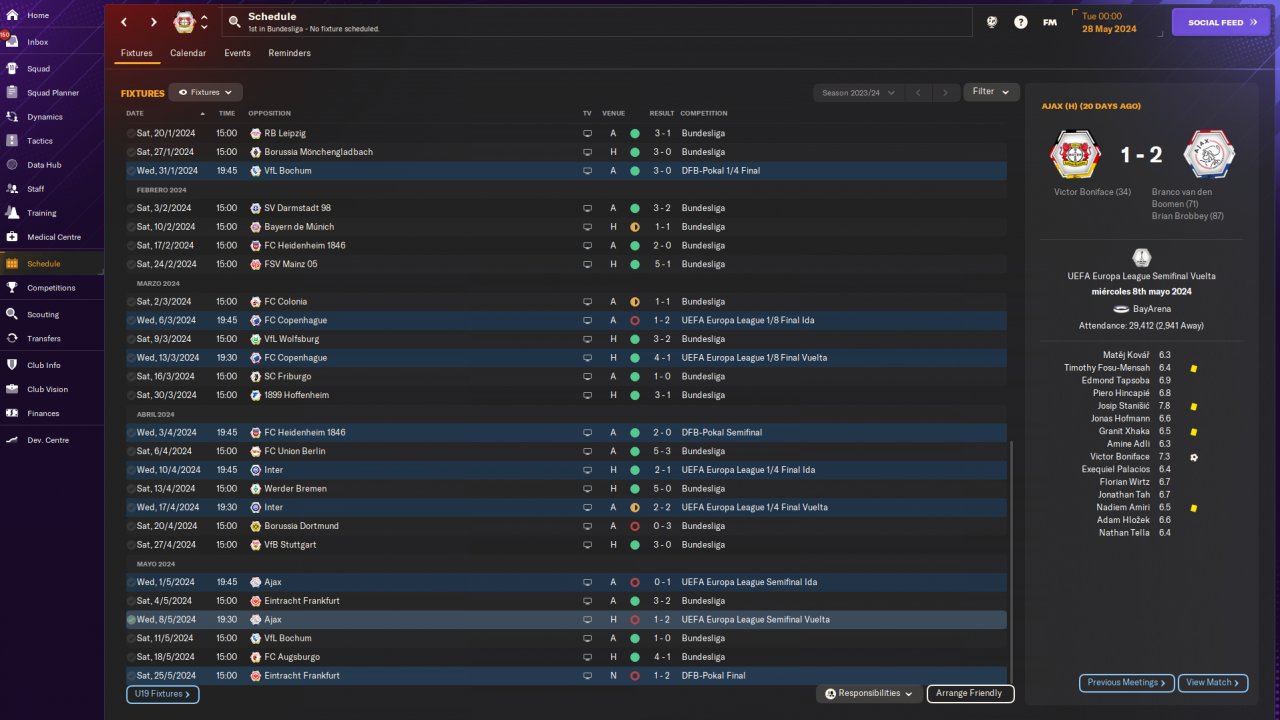This screenshot has width=1280, height=720.
Task: Open the Staff icon in the sidebar
Action: point(12,189)
